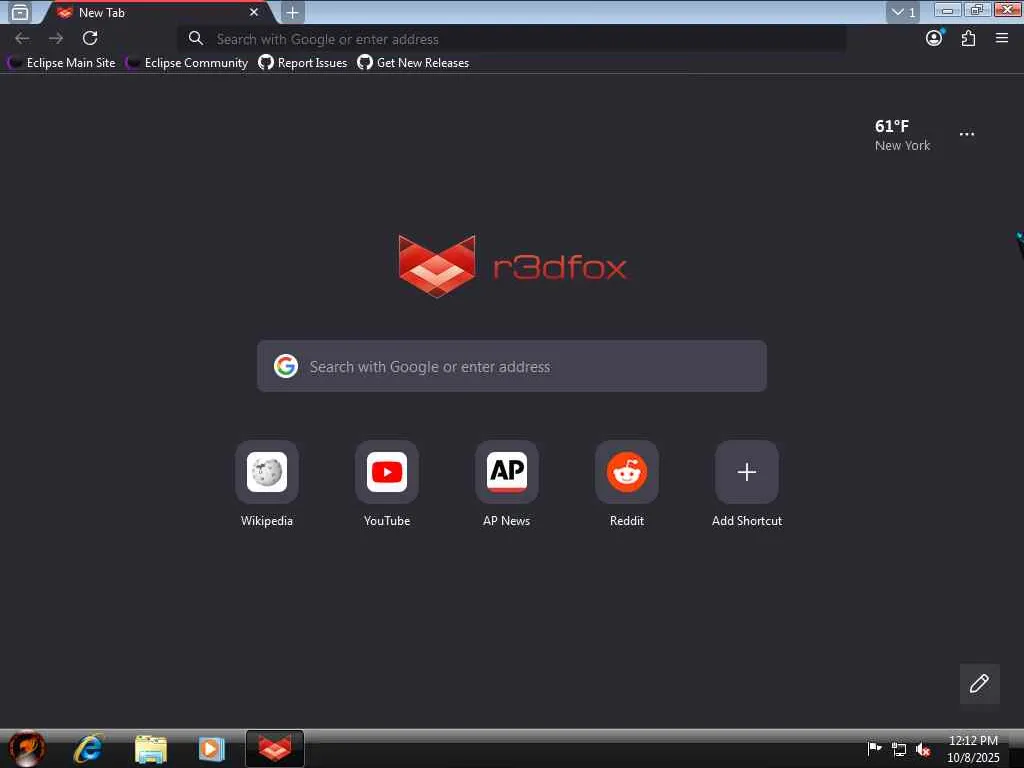Image resolution: width=1024 pixels, height=768 pixels.
Task: Click the r3dfox logo
Action: [512, 266]
